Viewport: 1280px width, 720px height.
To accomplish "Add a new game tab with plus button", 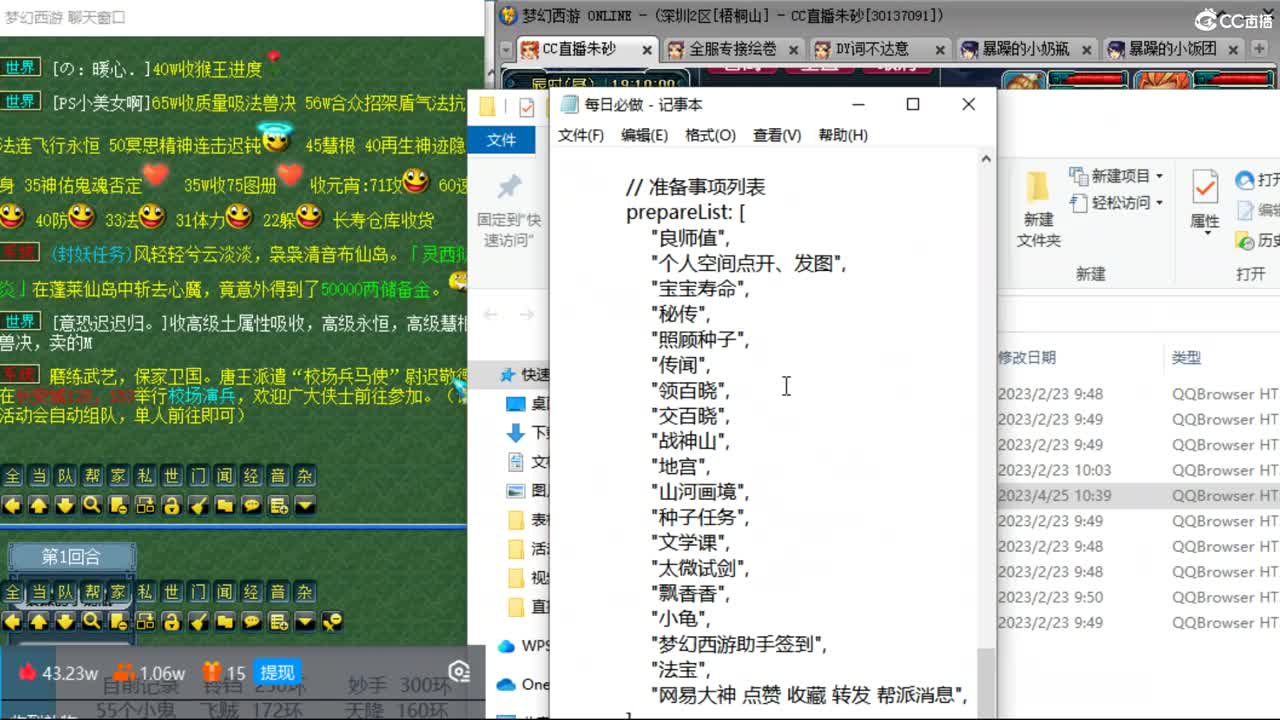I will pos(1260,48).
